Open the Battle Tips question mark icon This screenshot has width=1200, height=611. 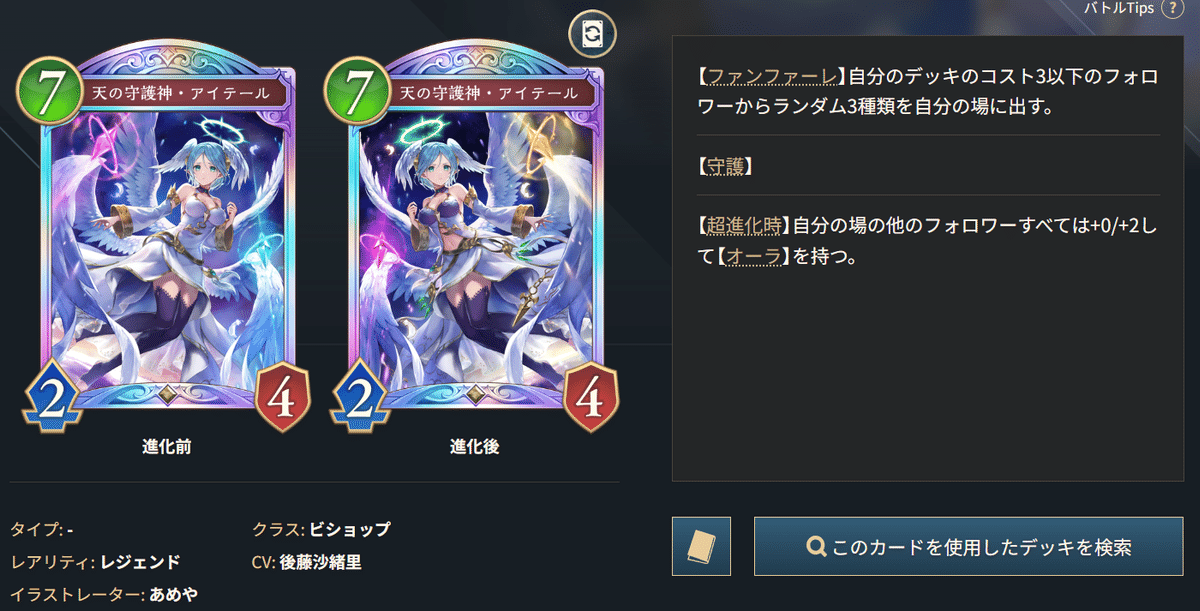coord(1173,8)
